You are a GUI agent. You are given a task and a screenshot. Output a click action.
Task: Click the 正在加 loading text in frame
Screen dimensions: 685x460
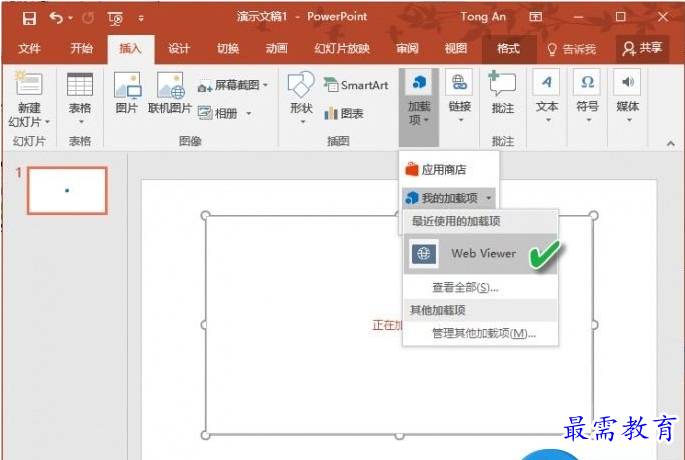point(387,325)
